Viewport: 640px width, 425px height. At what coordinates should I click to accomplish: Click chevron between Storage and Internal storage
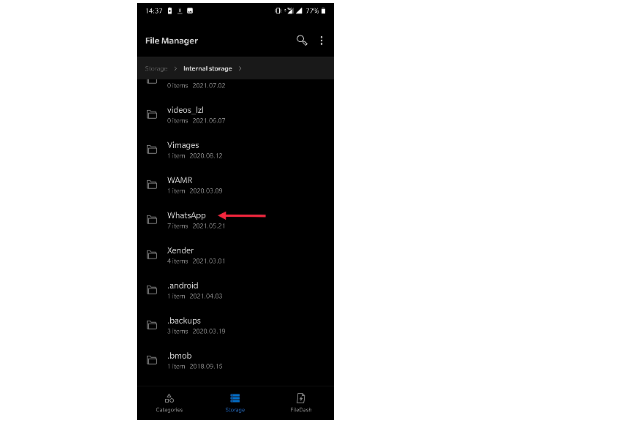pos(176,69)
